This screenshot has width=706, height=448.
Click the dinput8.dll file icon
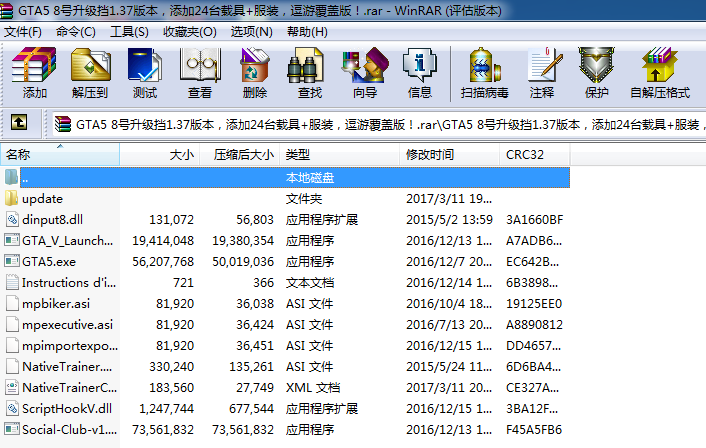[x=11, y=220]
